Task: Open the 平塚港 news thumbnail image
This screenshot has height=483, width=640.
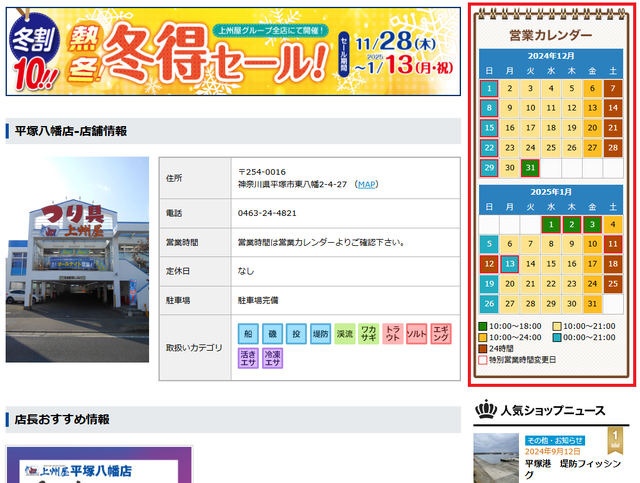Action: [x=496, y=458]
